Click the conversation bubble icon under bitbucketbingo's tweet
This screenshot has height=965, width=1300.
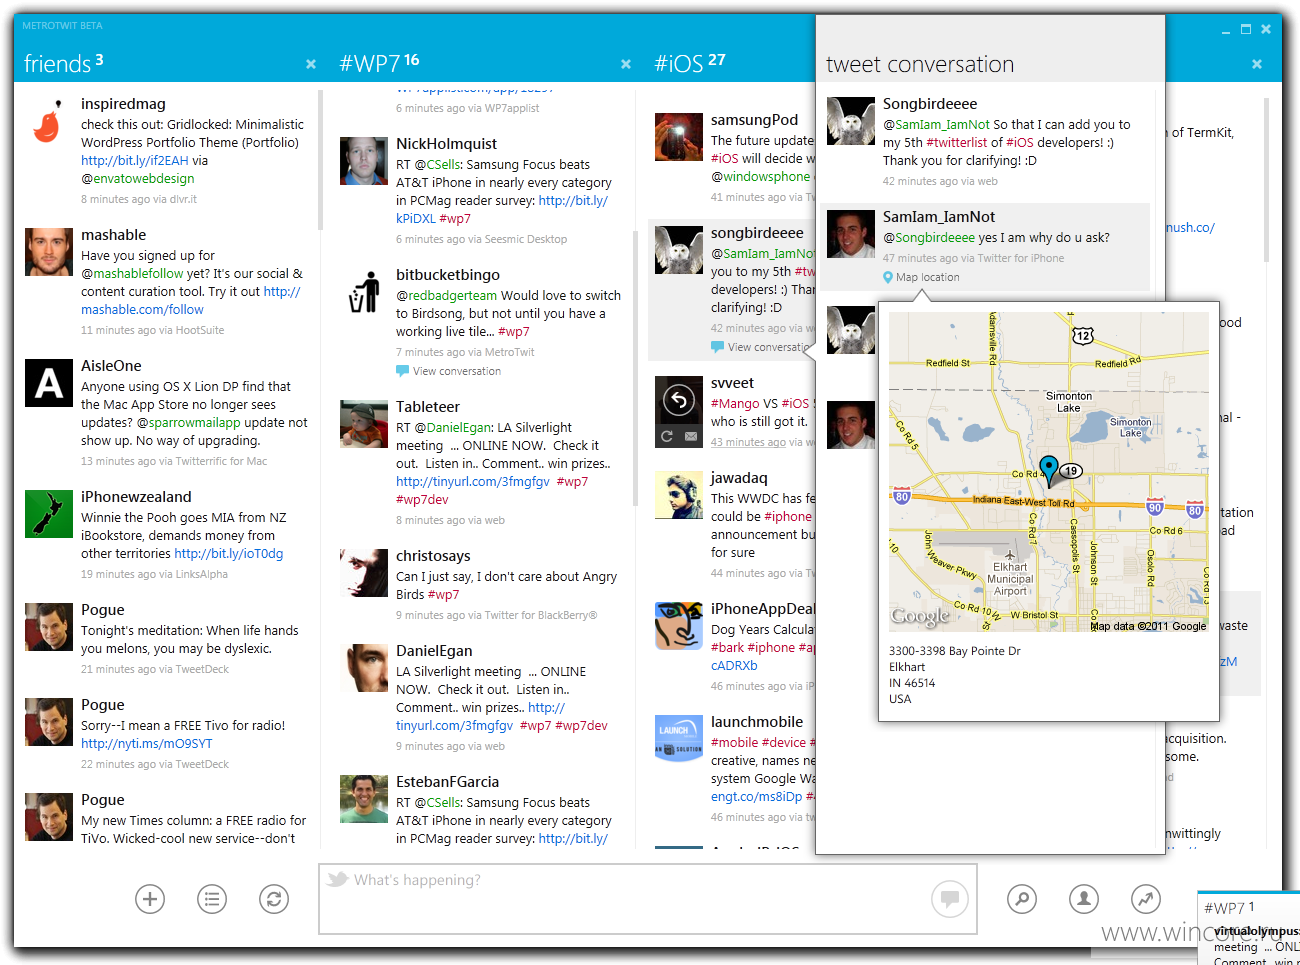pyautogui.click(x=402, y=371)
